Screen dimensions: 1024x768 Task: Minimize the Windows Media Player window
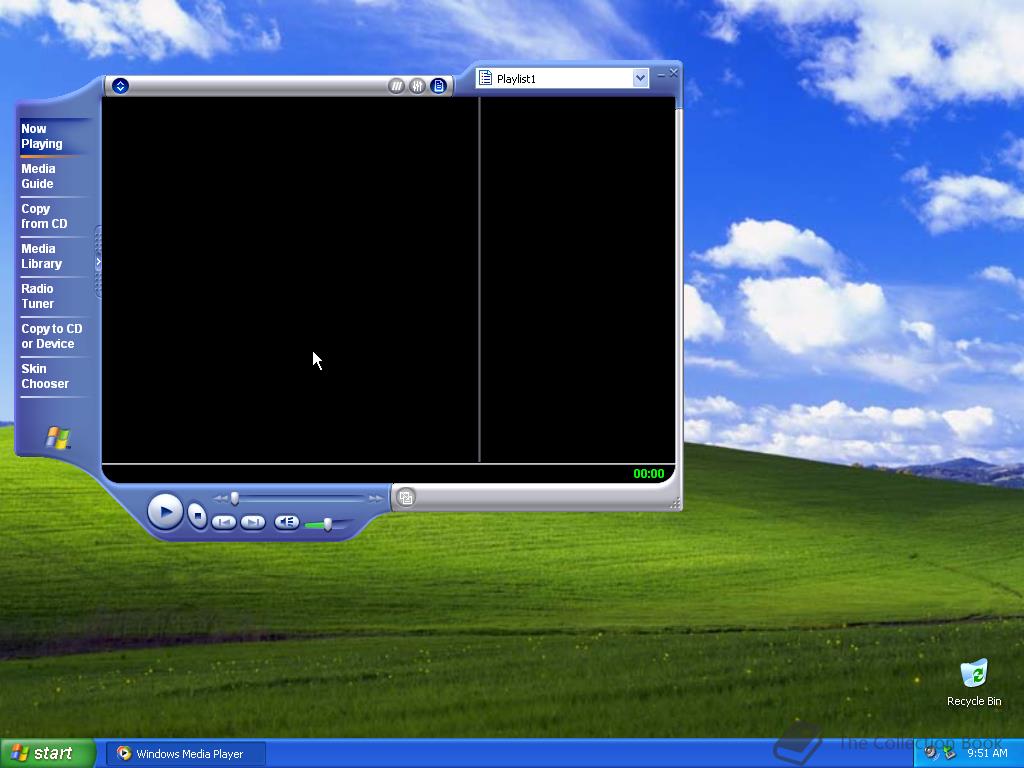(x=661, y=74)
